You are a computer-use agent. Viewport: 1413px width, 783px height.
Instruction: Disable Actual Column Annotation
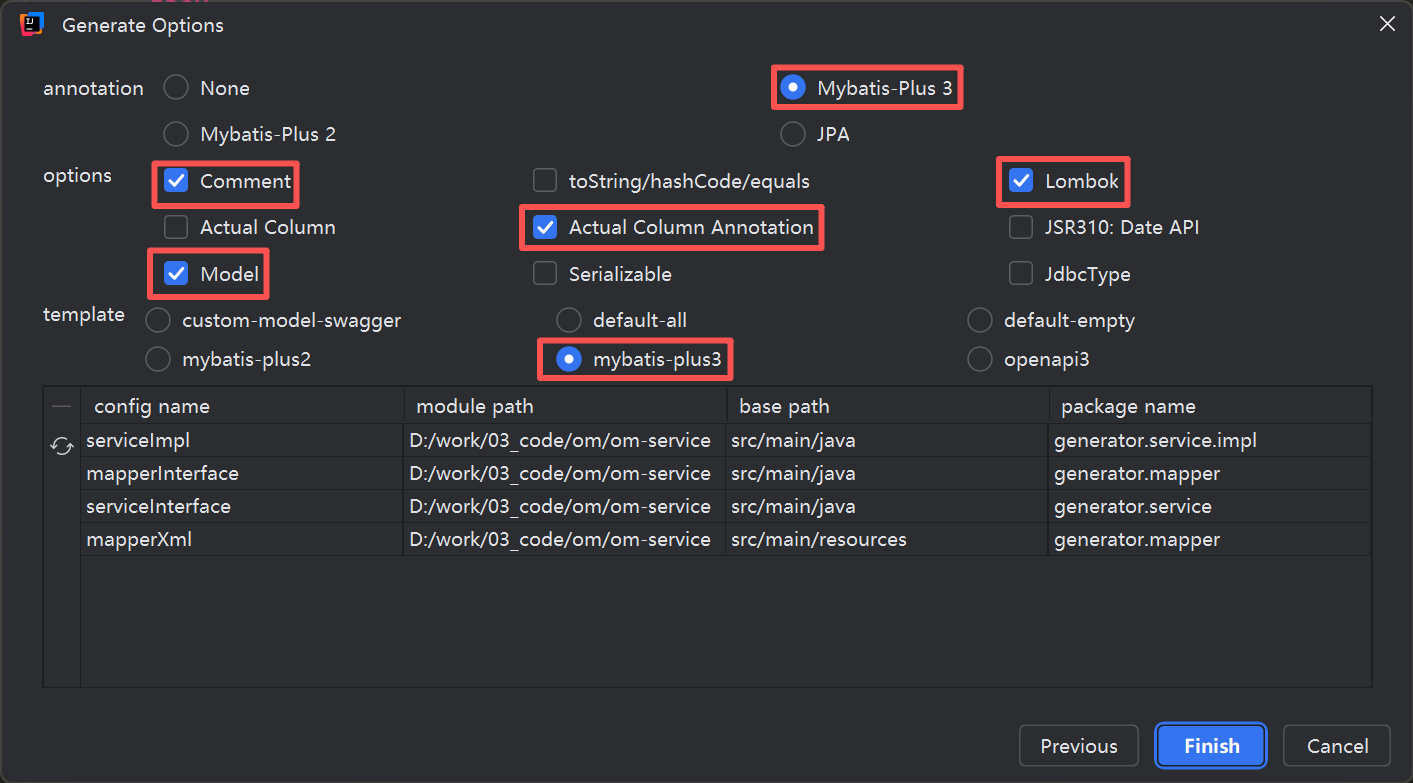(545, 227)
